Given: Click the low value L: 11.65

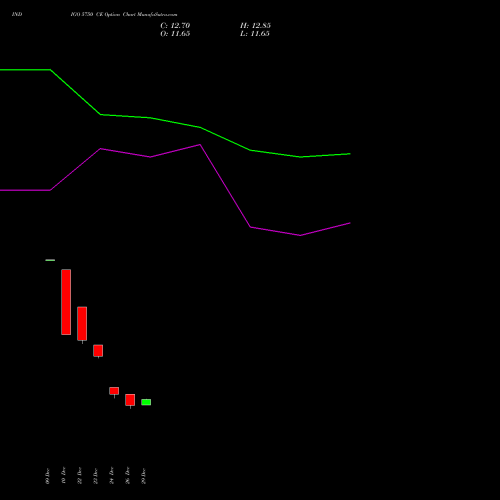Looking at the screenshot, I should coord(255,34).
